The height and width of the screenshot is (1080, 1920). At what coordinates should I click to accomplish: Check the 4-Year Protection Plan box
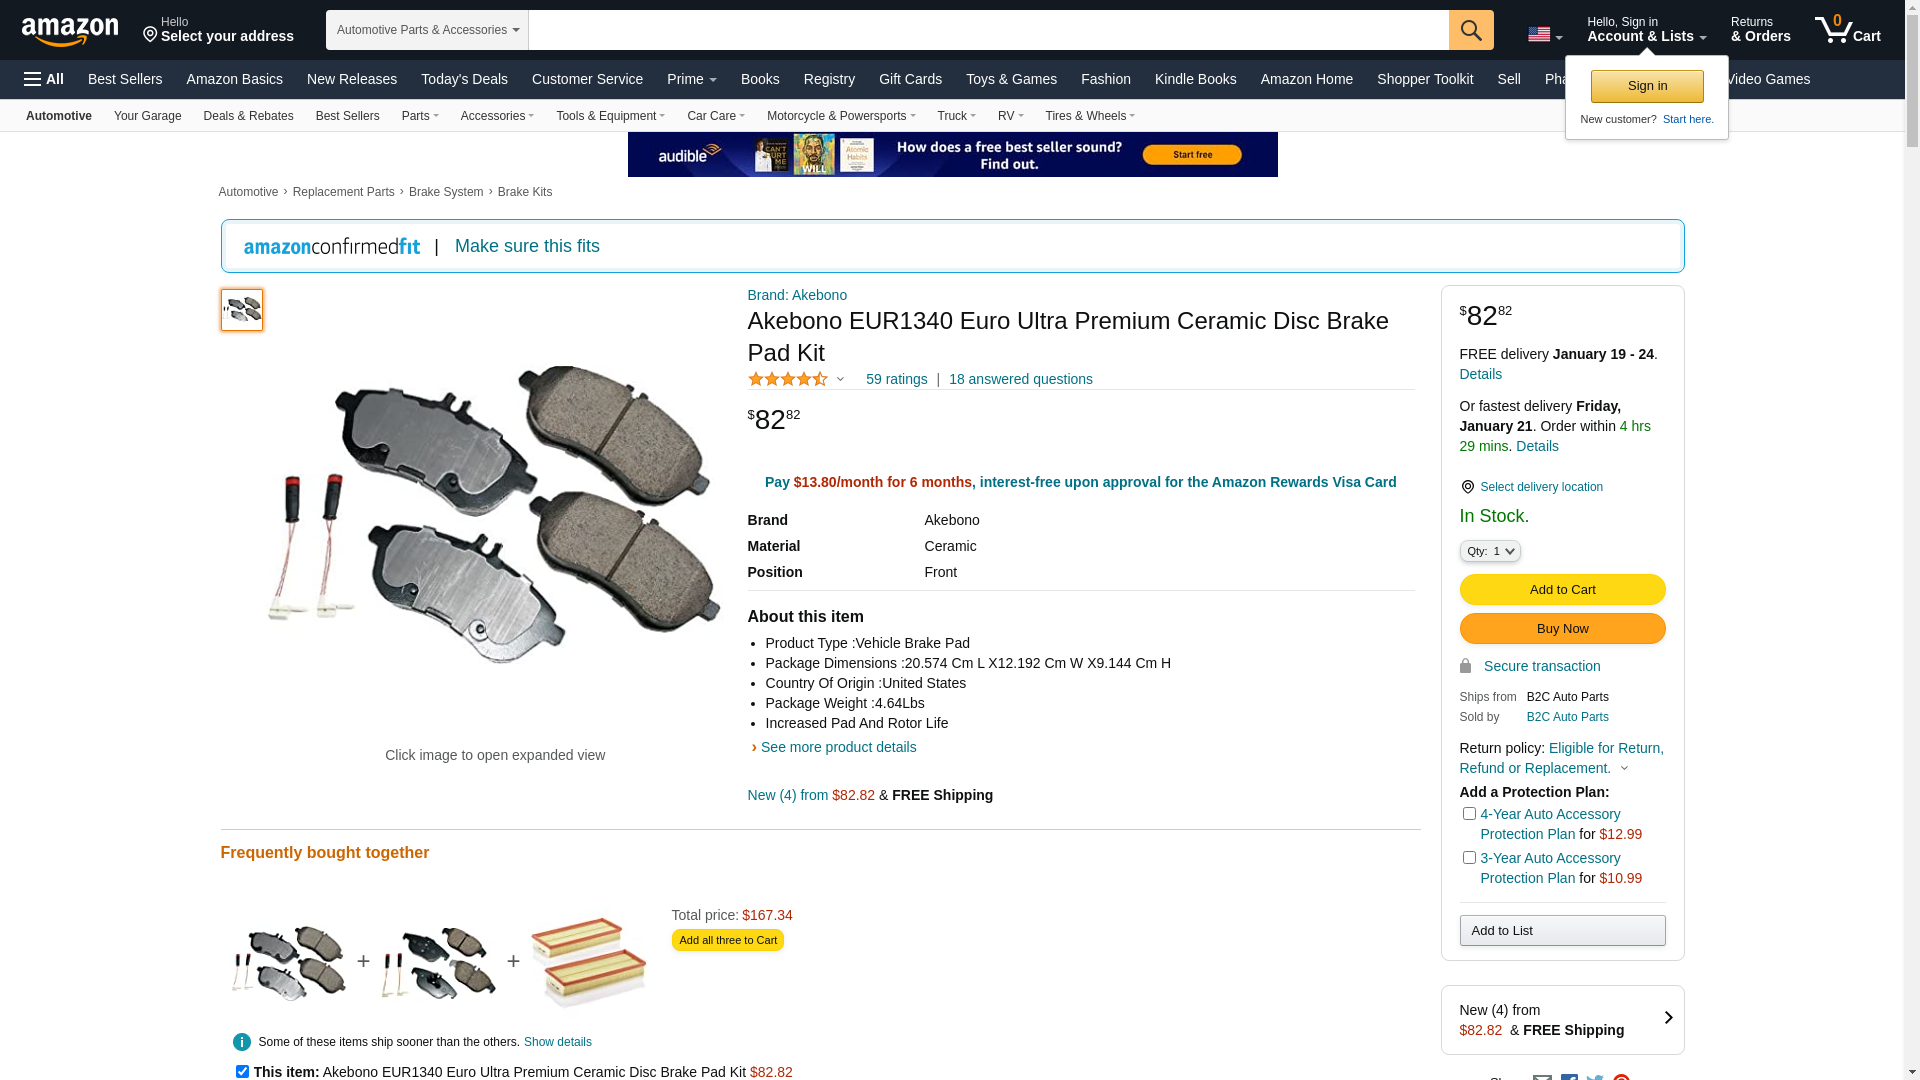[x=1469, y=814]
